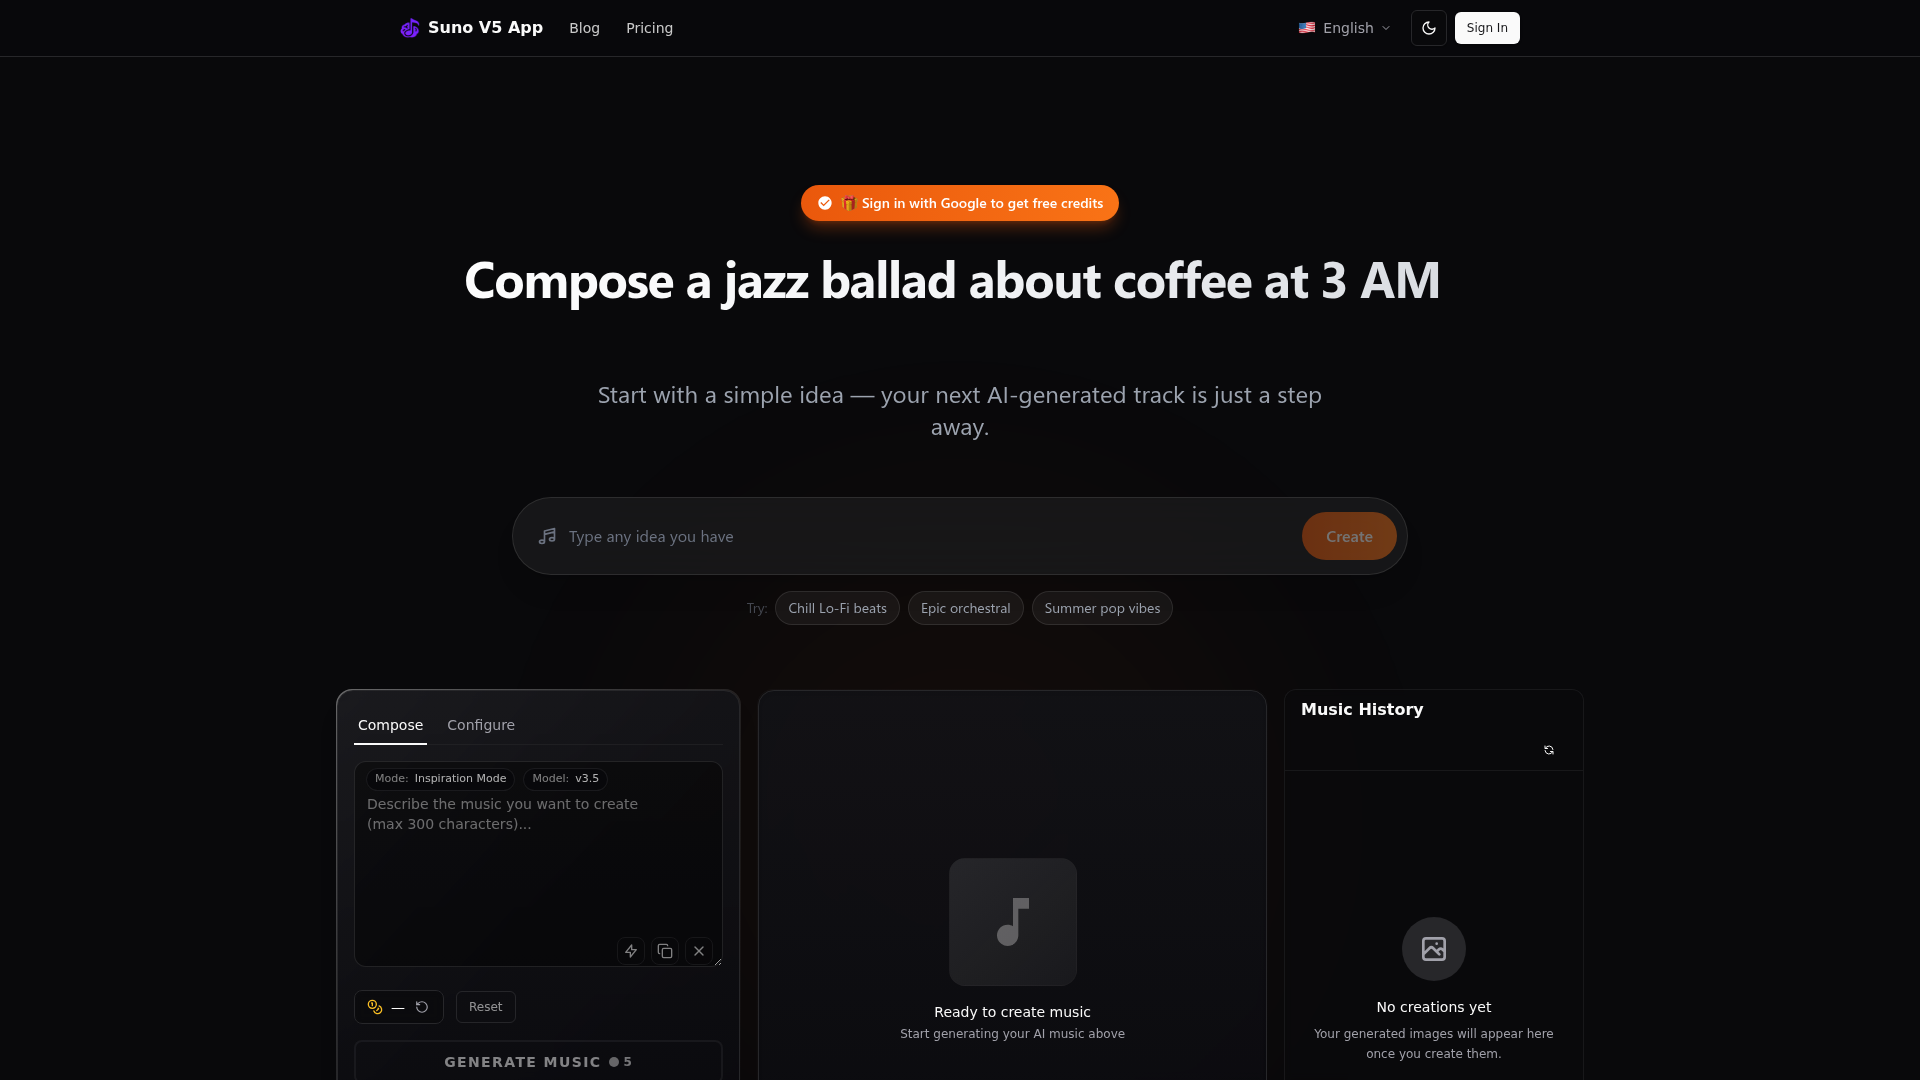1920x1080 pixels.
Task: Open the Model v3.5 selector
Action: point(565,779)
